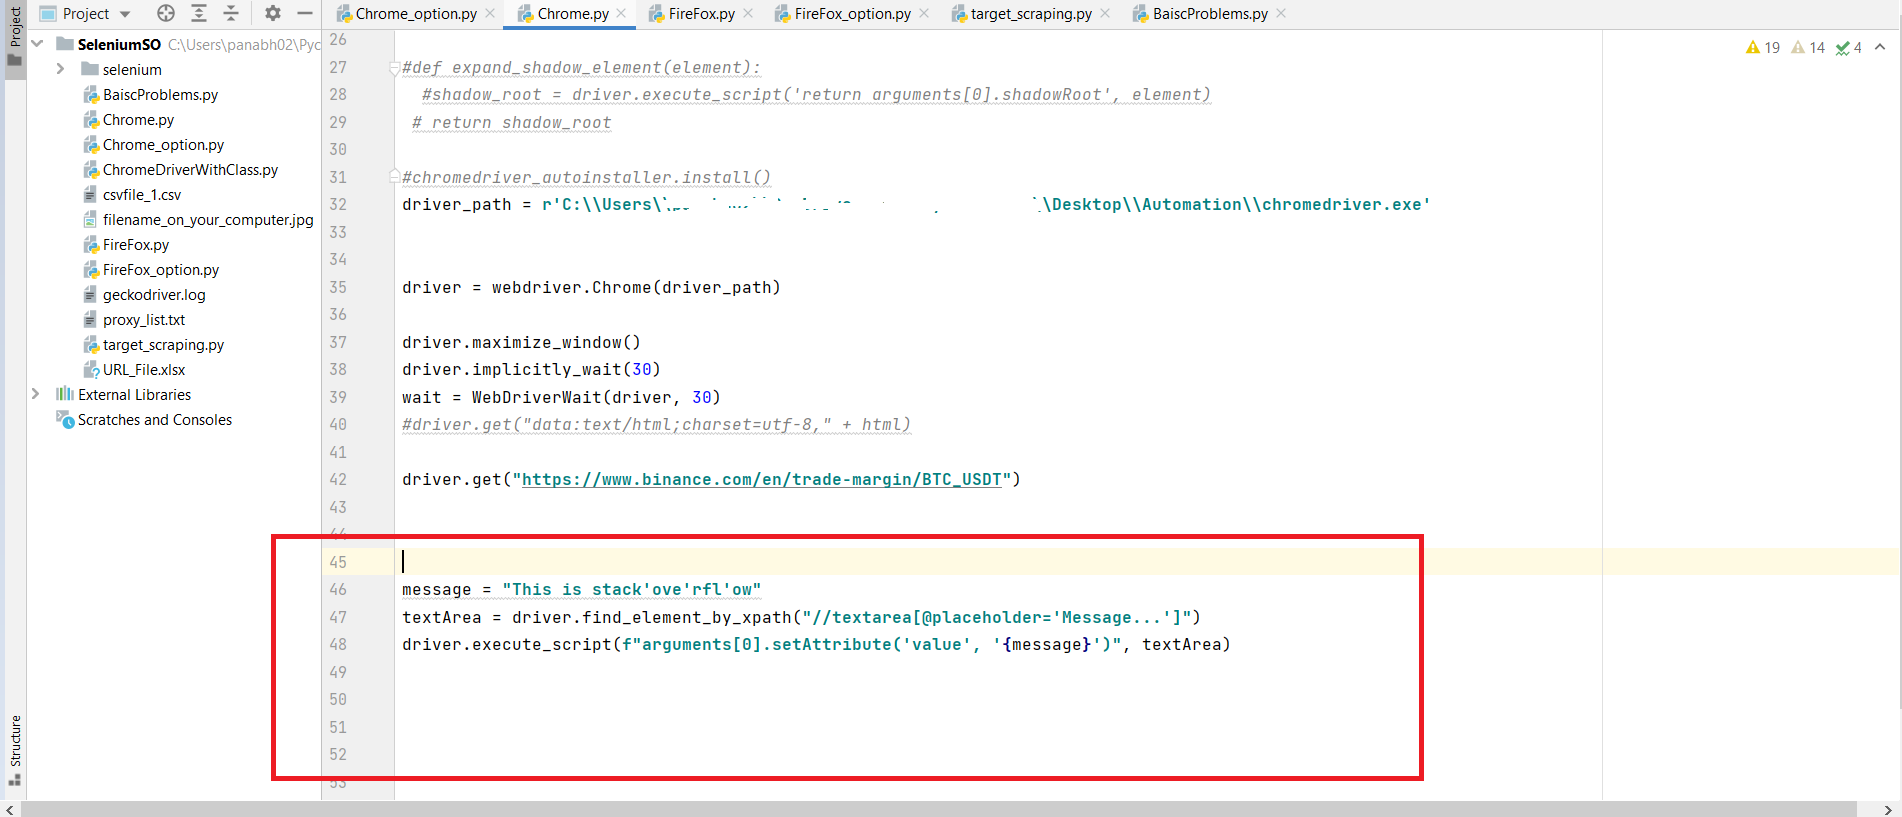This screenshot has height=817, width=1902.
Task: Open the Project tool window side tab
Action: coord(15,35)
